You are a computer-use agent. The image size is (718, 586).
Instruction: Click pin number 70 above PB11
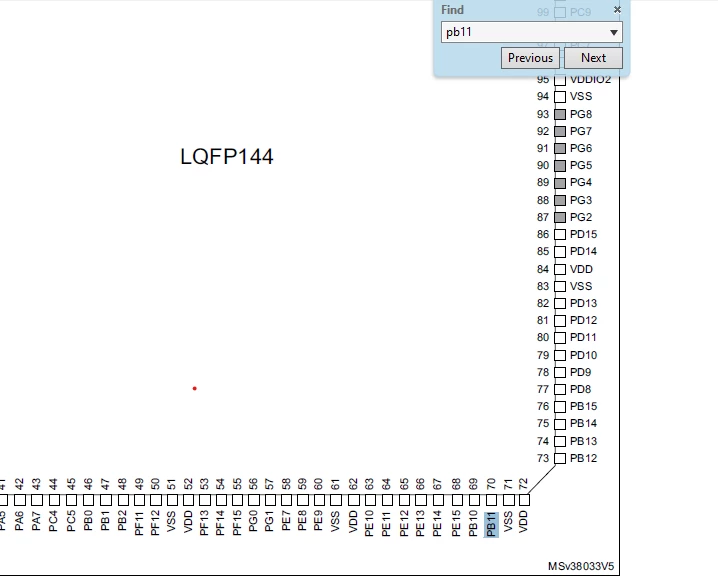point(491,484)
